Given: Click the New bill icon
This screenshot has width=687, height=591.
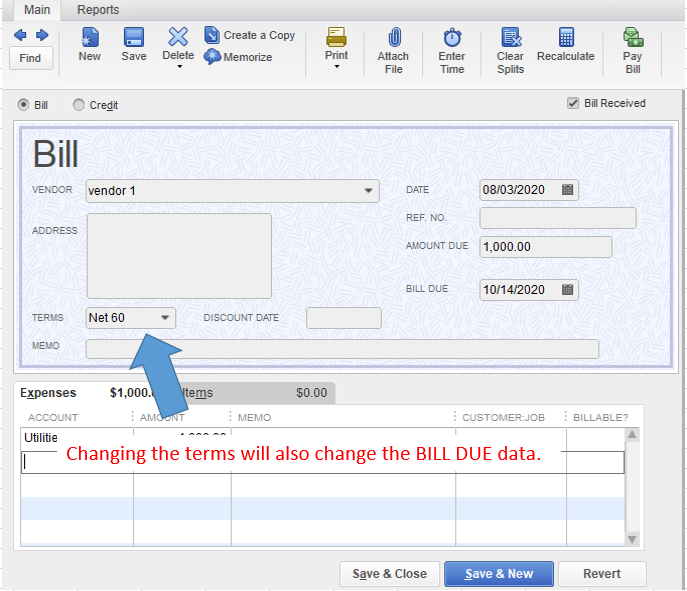Looking at the screenshot, I should pos(90,37).
